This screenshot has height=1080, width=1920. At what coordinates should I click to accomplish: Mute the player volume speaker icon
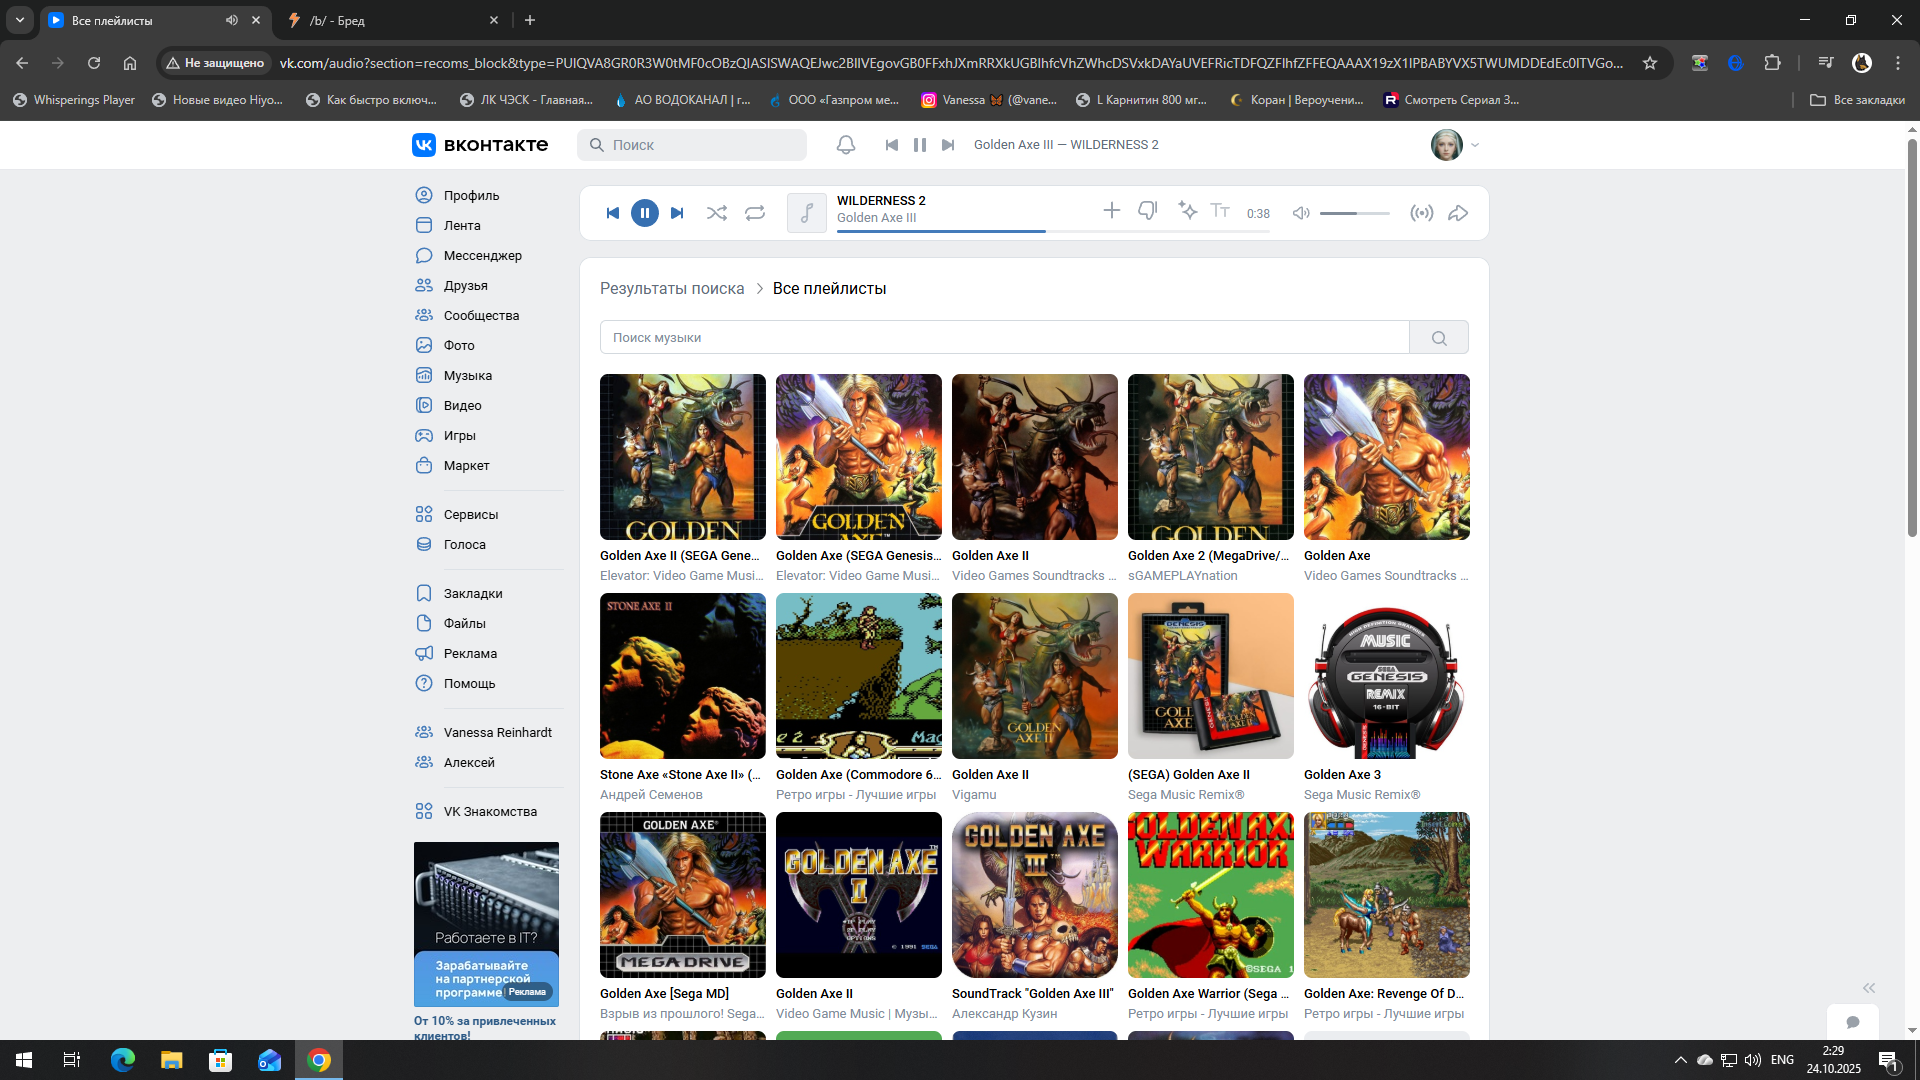1301,213
